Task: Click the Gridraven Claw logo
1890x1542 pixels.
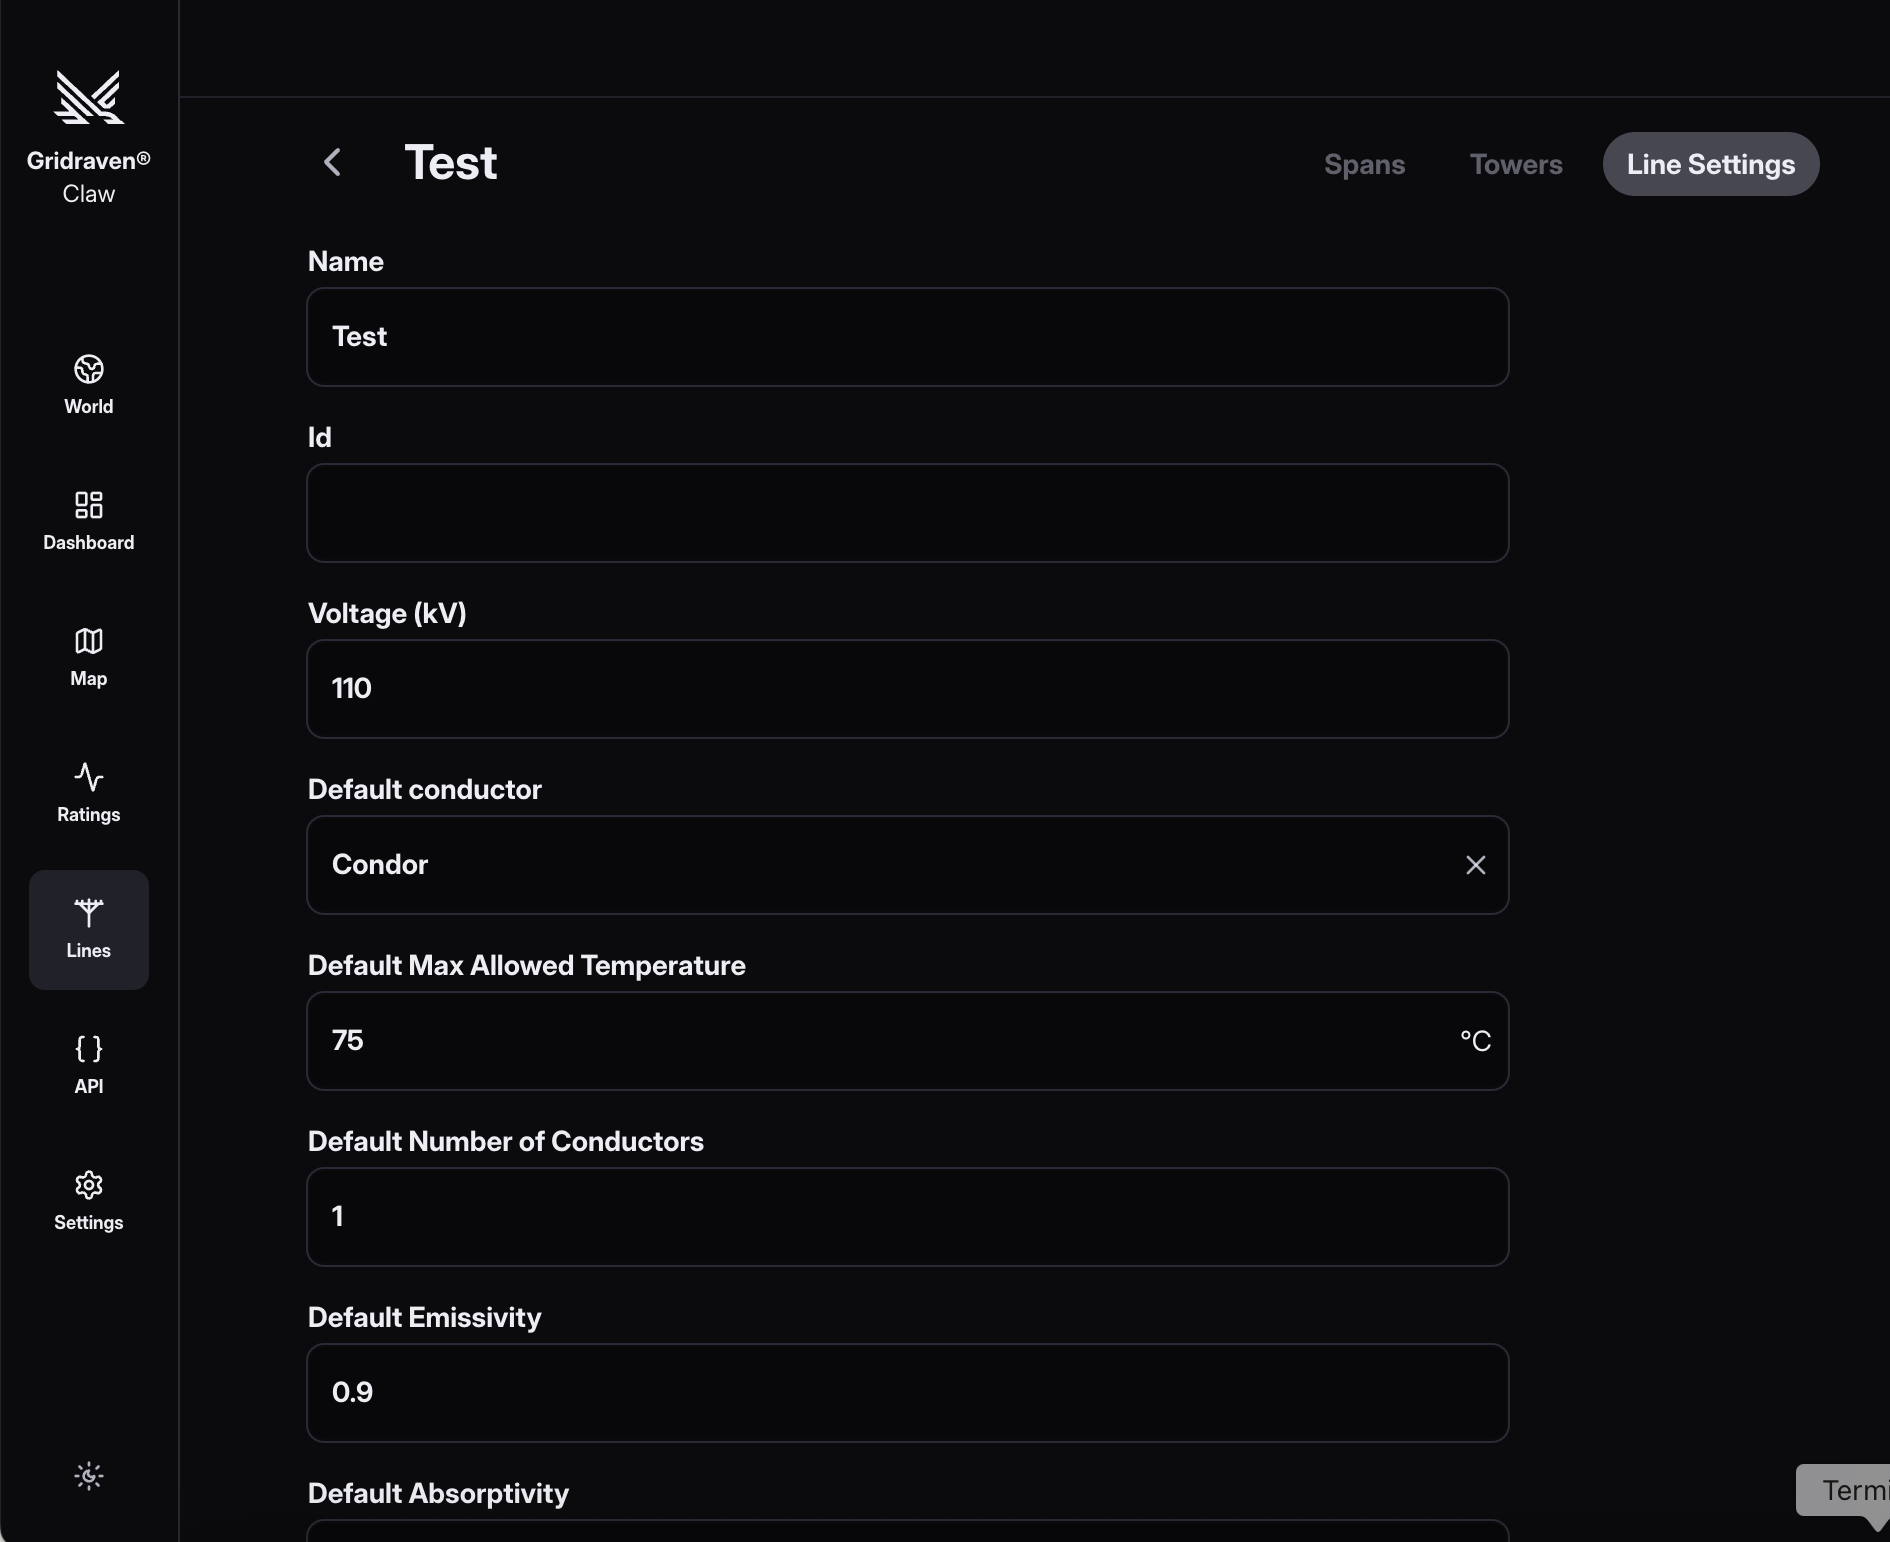Action: (x=89, y=98)
